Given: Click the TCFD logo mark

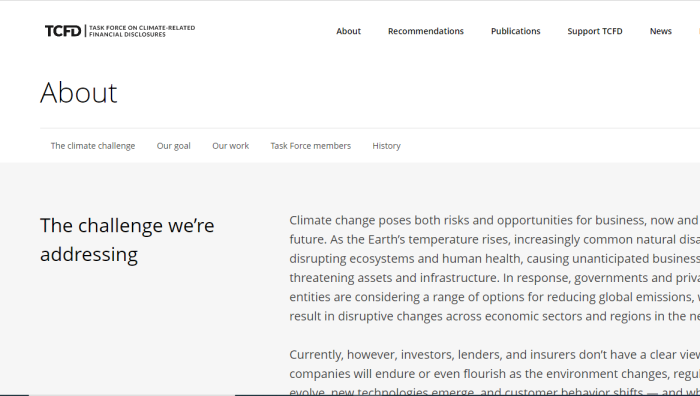Looking at the screenshot, I should [63, 31].
